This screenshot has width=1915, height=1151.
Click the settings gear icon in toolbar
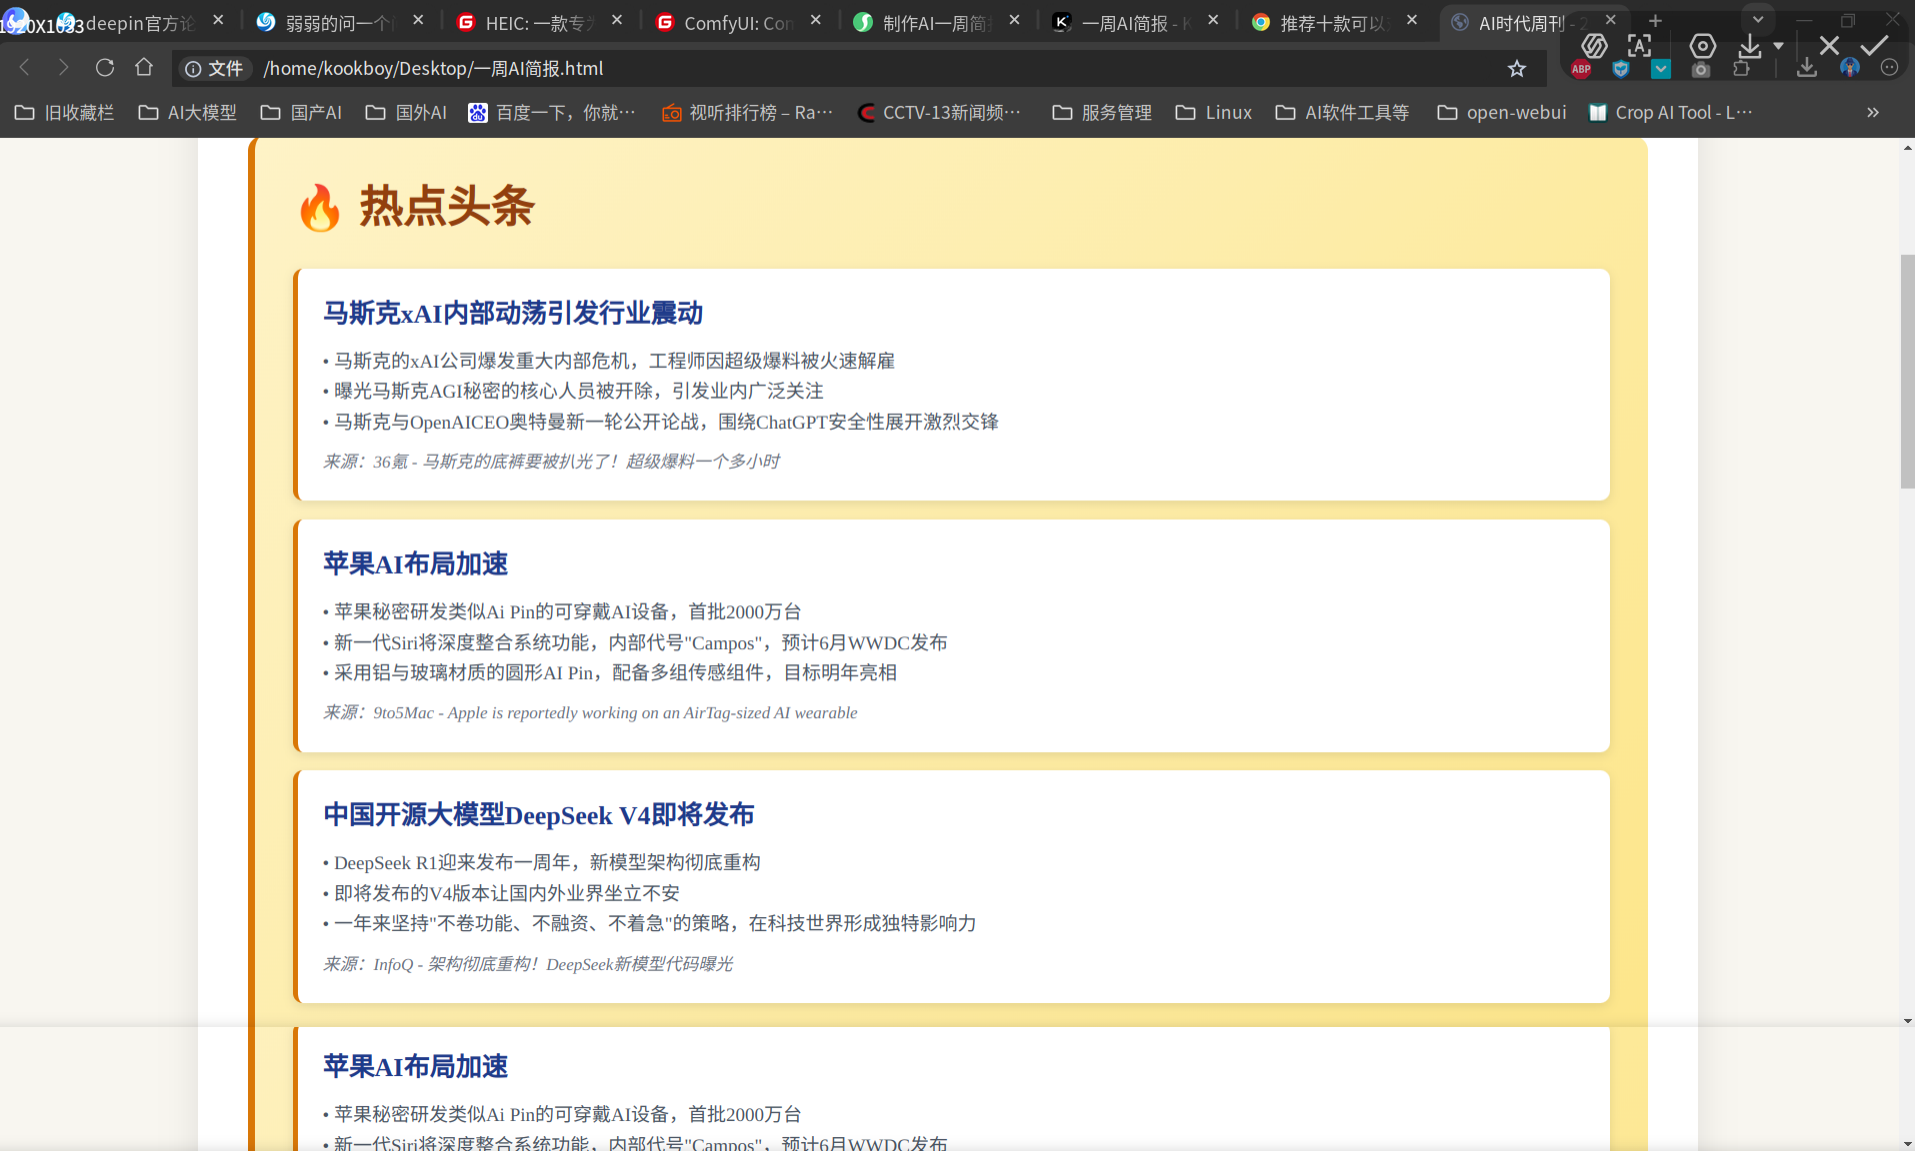click(x=1702, y=46)
